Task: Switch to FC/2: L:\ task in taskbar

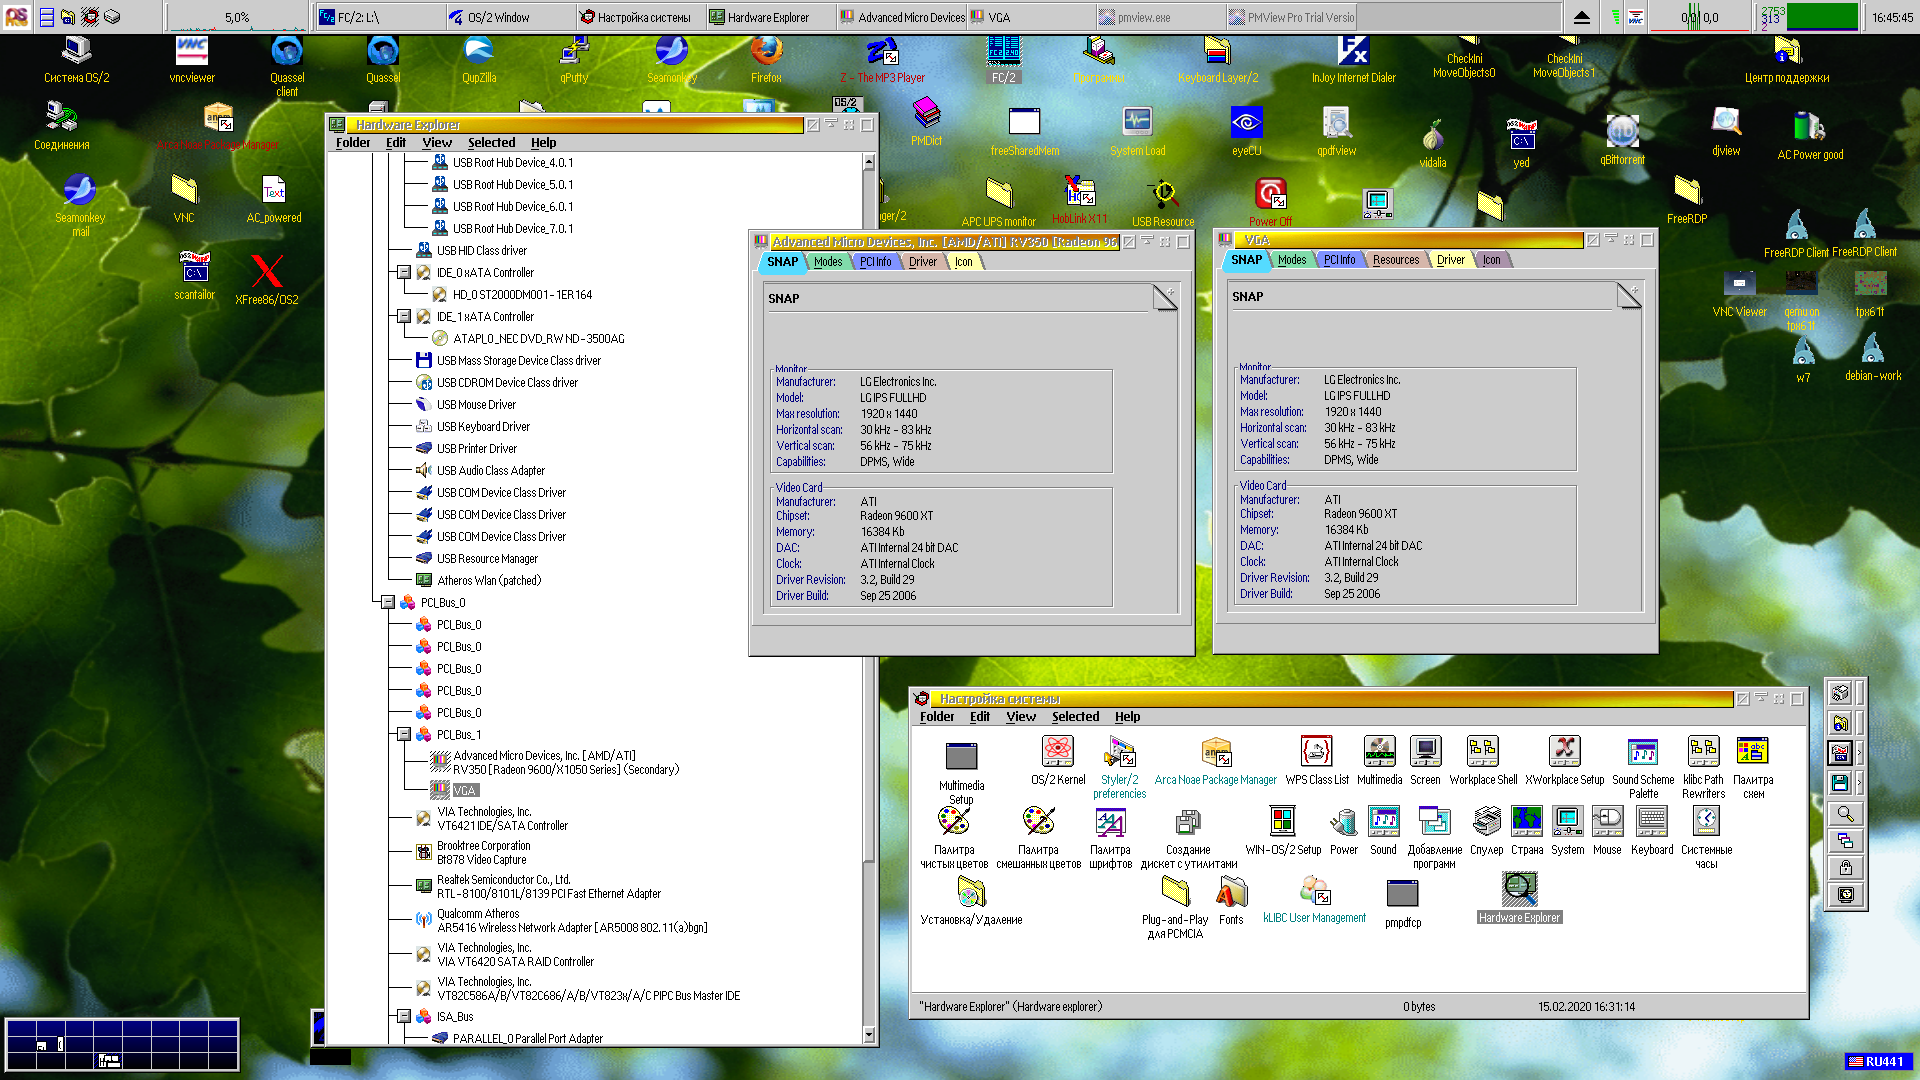Action: tap(381, 17)
